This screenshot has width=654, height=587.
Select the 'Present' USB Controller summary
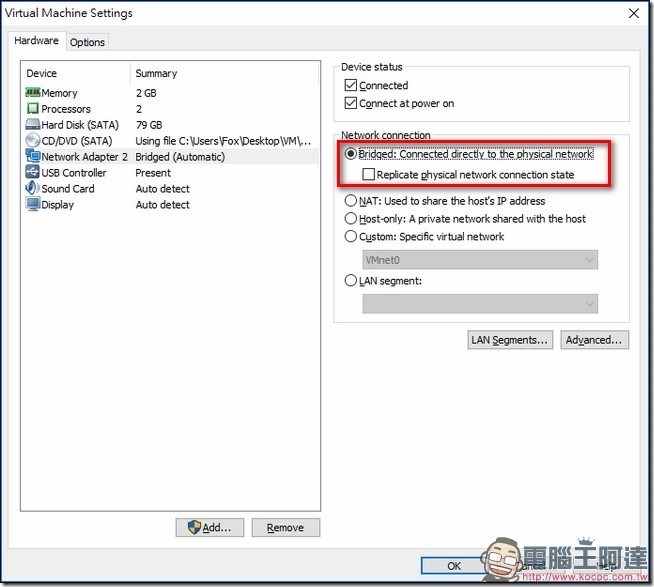[x=153, y=173]
